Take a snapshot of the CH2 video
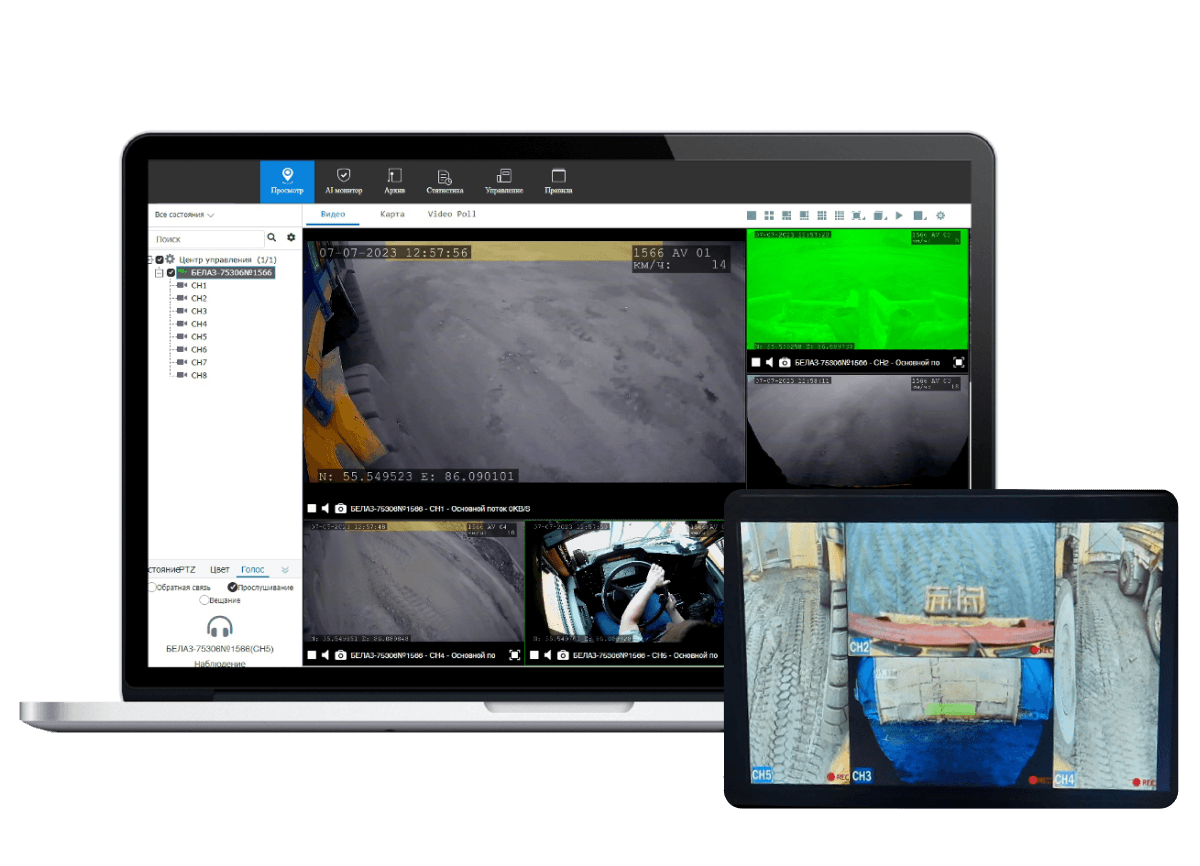 (x=785, y=362)
